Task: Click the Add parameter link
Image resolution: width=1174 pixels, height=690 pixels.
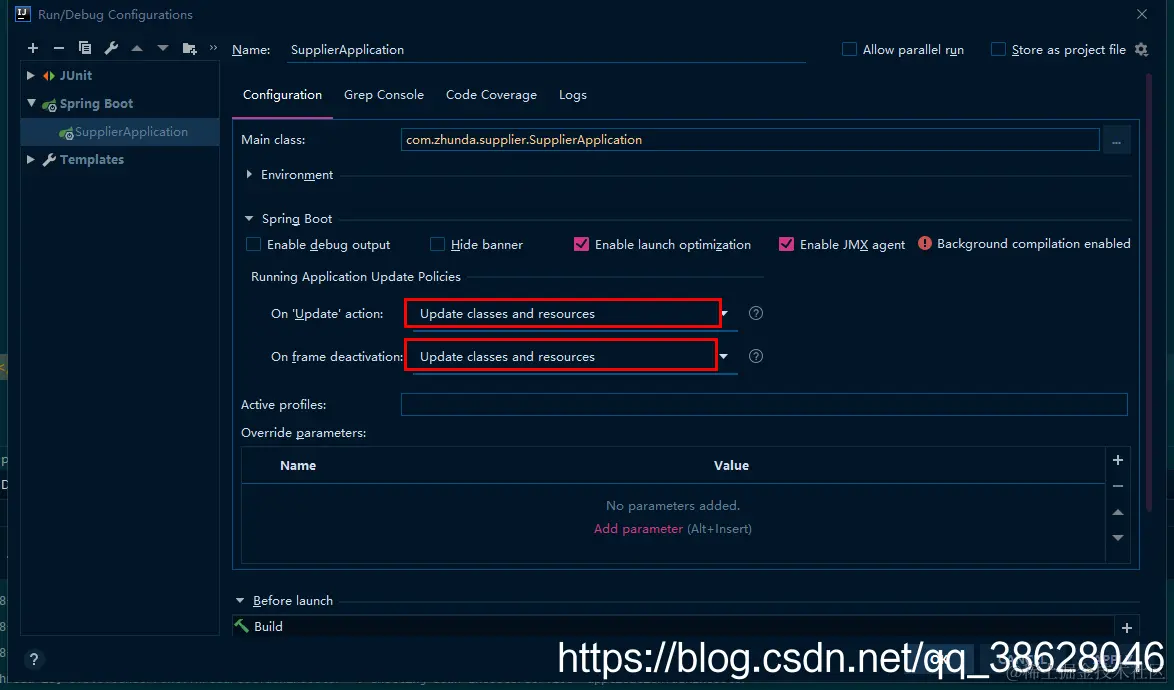Action: point(638,529)
